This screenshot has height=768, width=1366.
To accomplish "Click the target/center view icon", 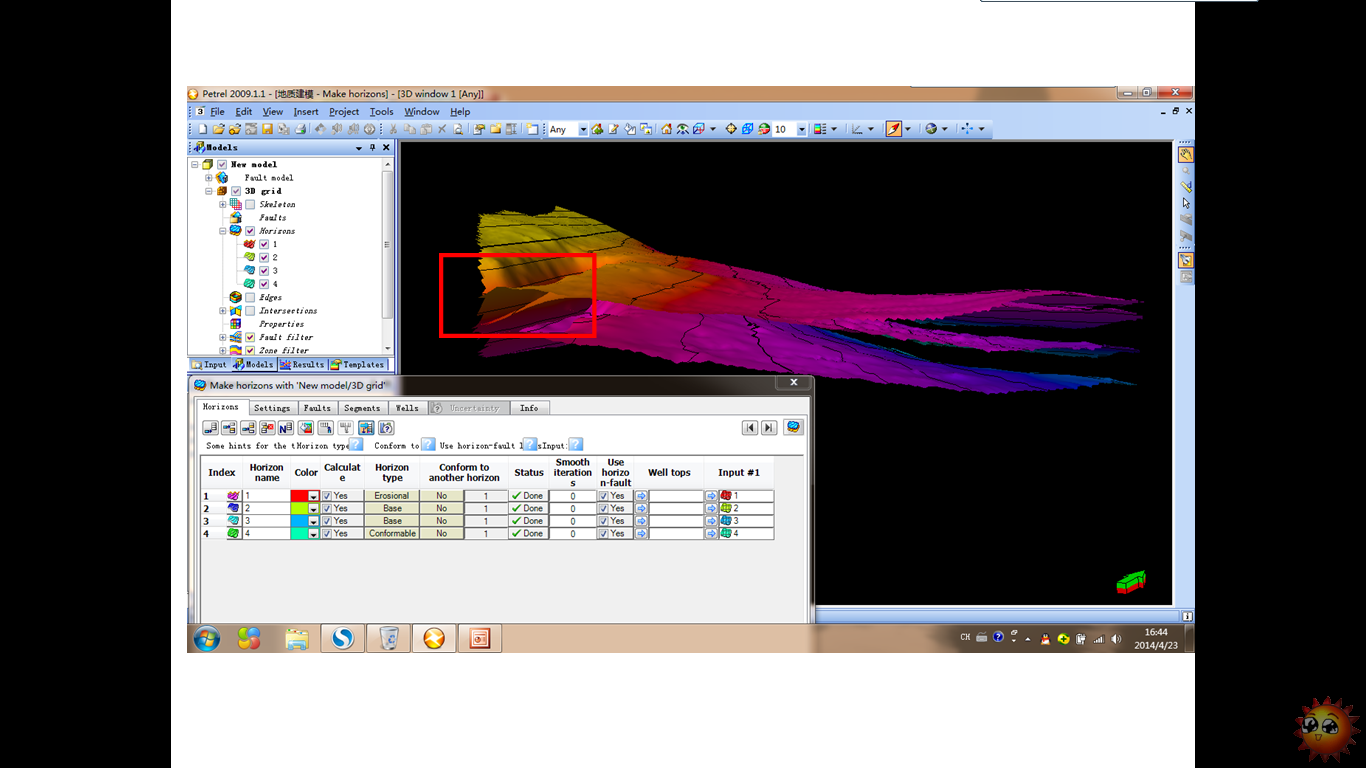I will pos(731,129).
